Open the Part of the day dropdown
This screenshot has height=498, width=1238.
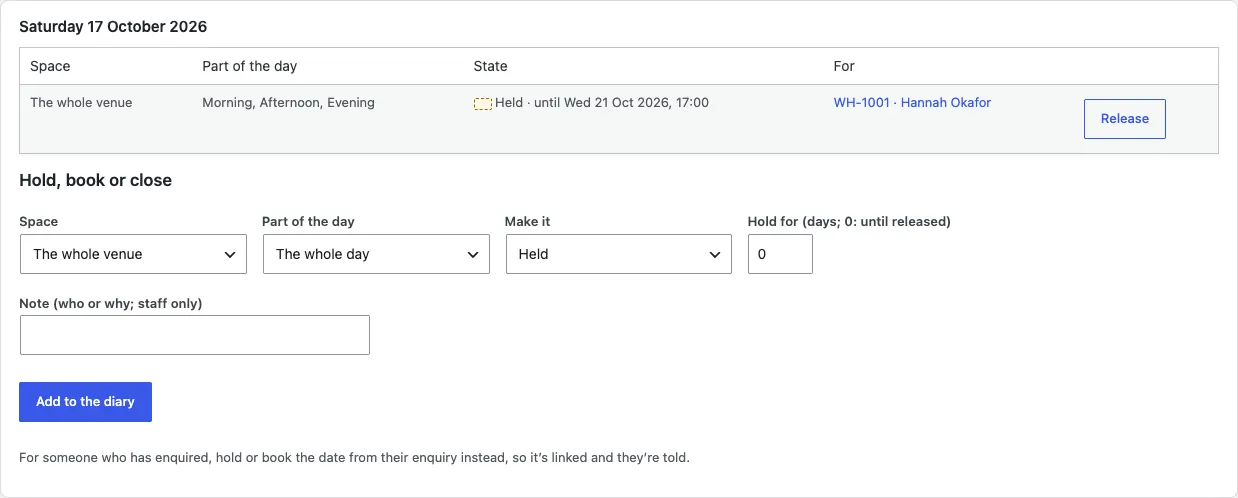pyautogui.click(x=376, y=254)
